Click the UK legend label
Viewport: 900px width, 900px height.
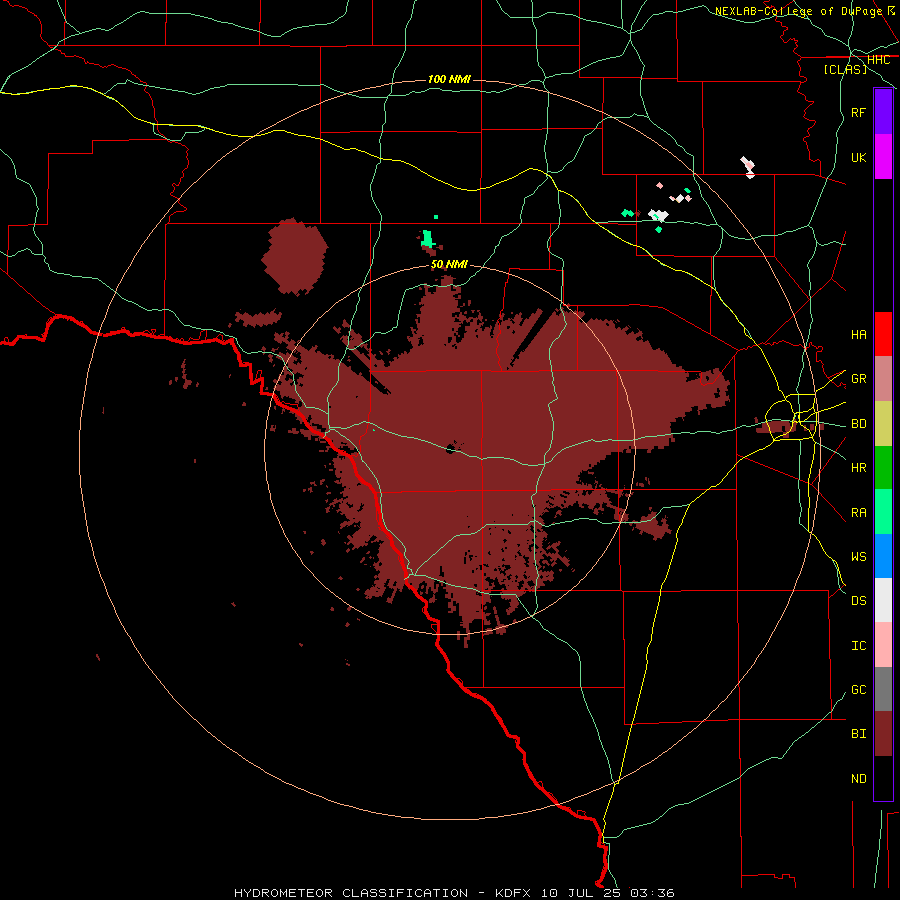pos(858,157)
